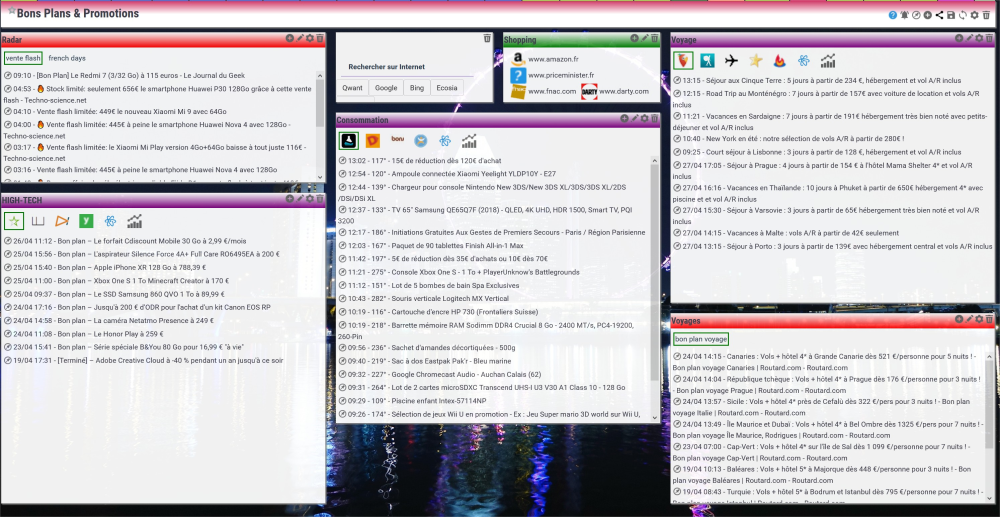Screen dimensions: 1000x517
Task: Select the orange D feed in Consommation
Action: point(372,140)
